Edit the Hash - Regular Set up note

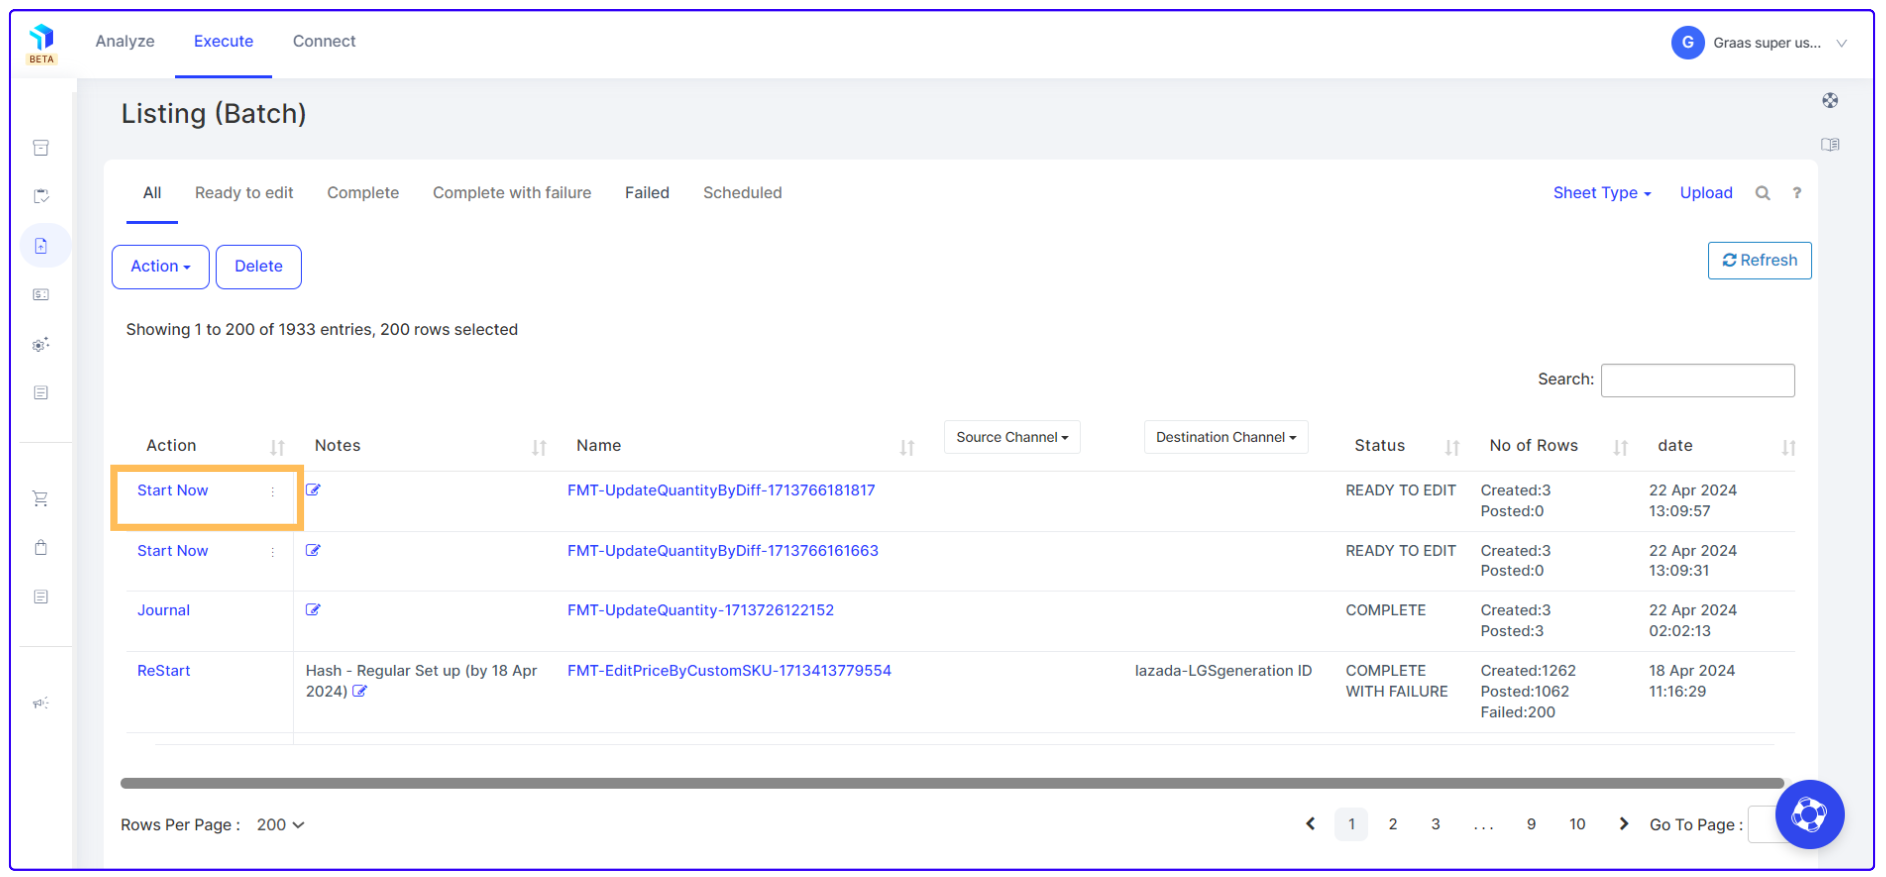coord(360,691)
